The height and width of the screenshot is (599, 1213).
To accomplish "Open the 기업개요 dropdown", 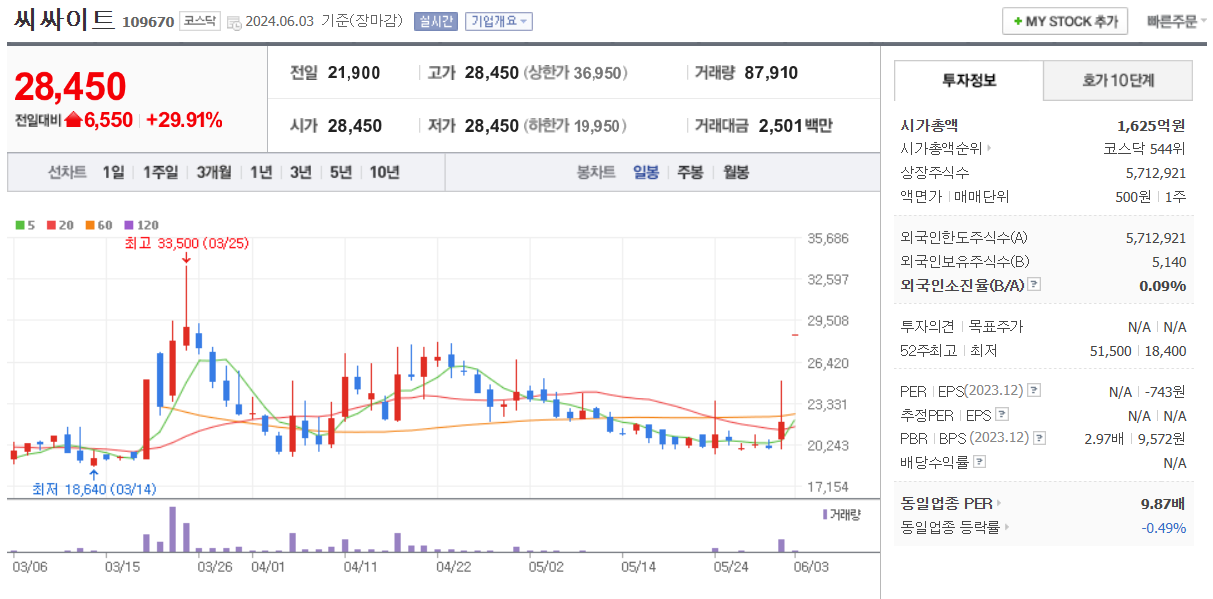I will [499, 21].
